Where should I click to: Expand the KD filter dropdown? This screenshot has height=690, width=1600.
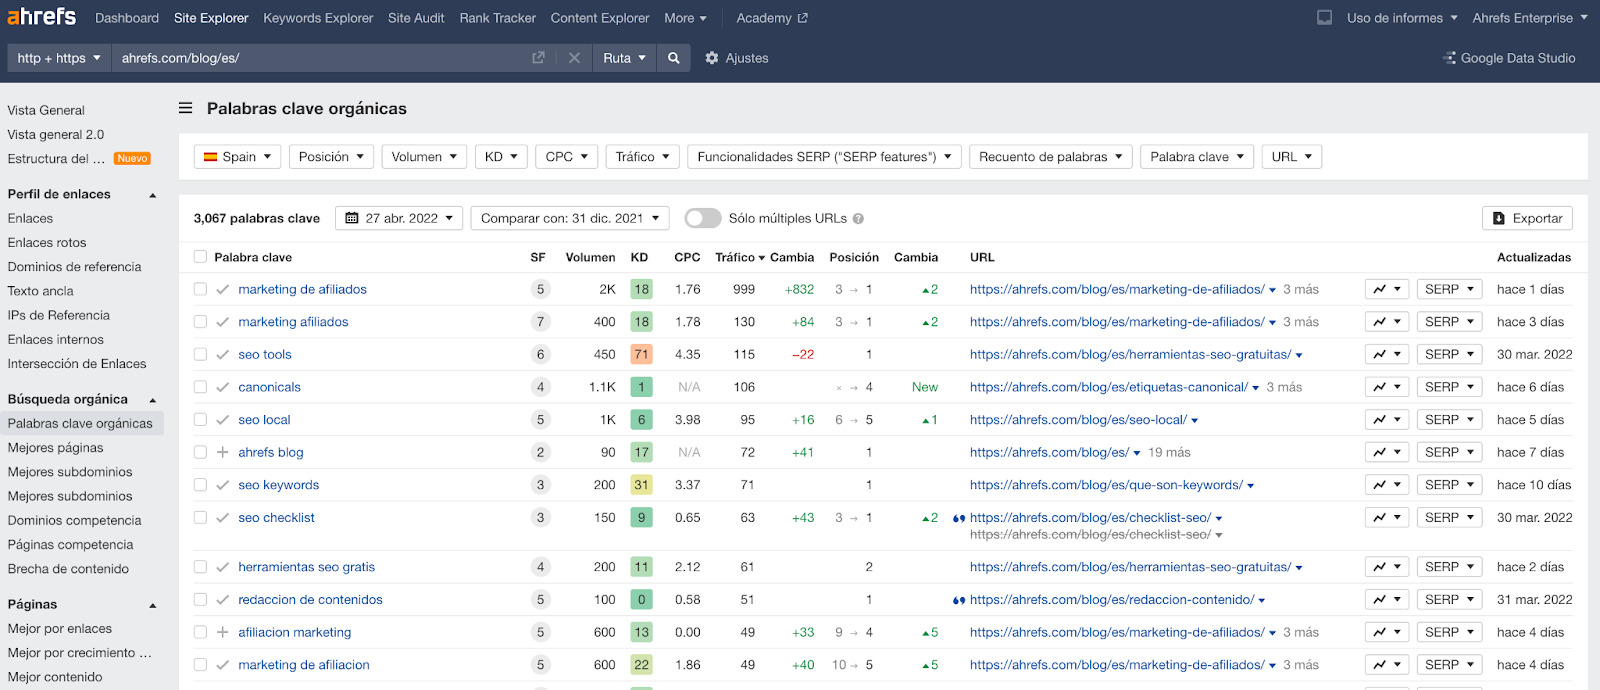tap(500, 157)
